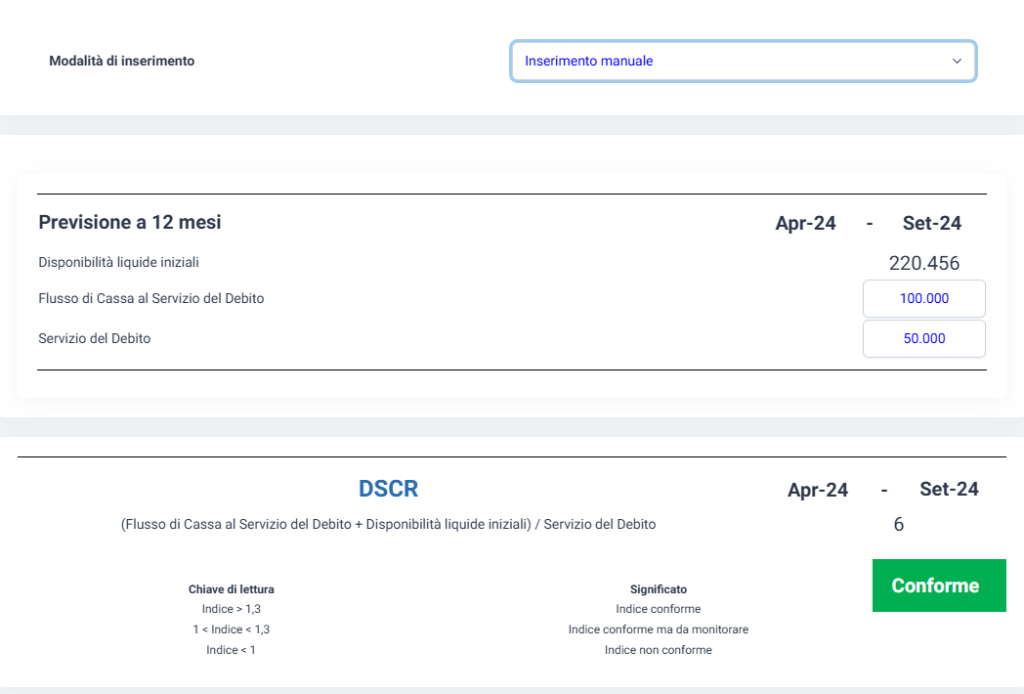This screenshot has height=694, width=1024.
Task: Click the DSCR formula description text
Action: tap(388, 524)
